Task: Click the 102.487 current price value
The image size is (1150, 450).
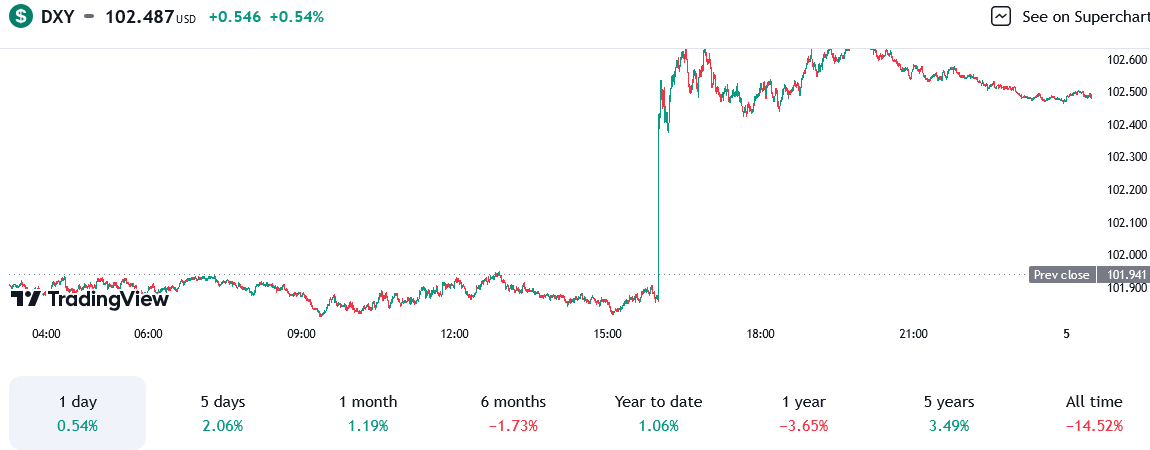Action: coord(138,17)
